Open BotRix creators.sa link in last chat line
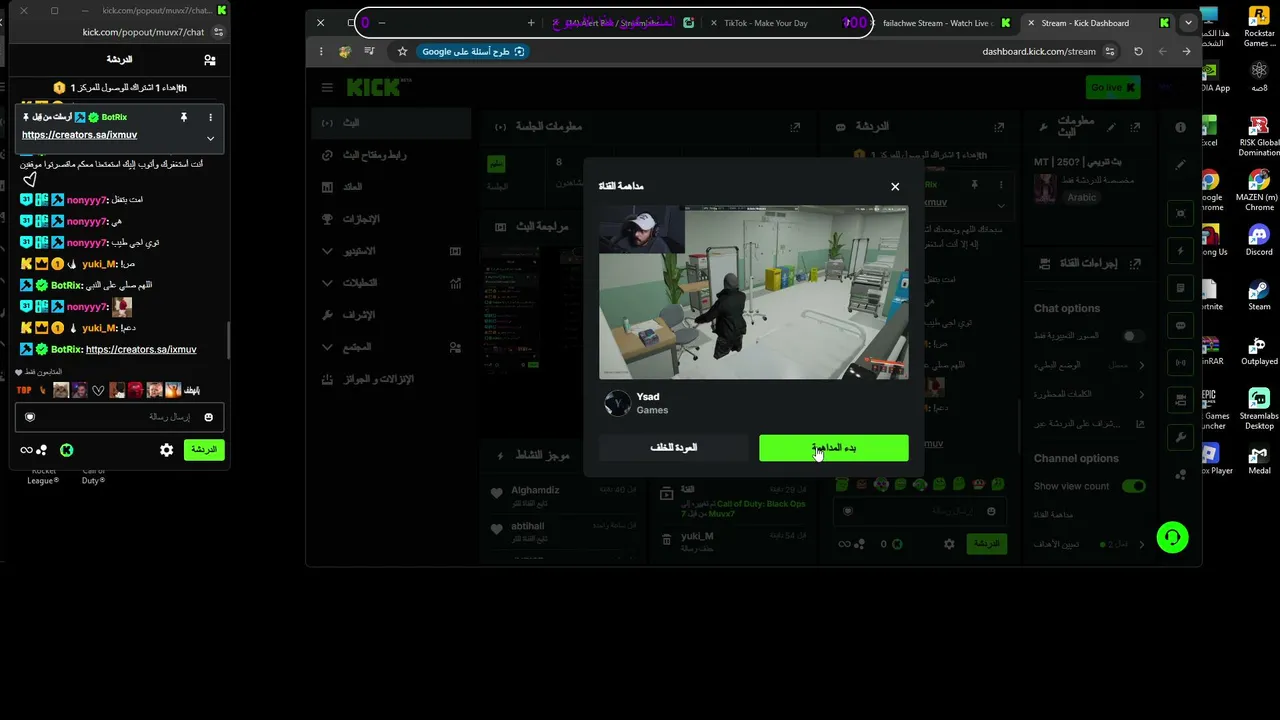Viewport: 1280px width, 720px height. (141, 350)
